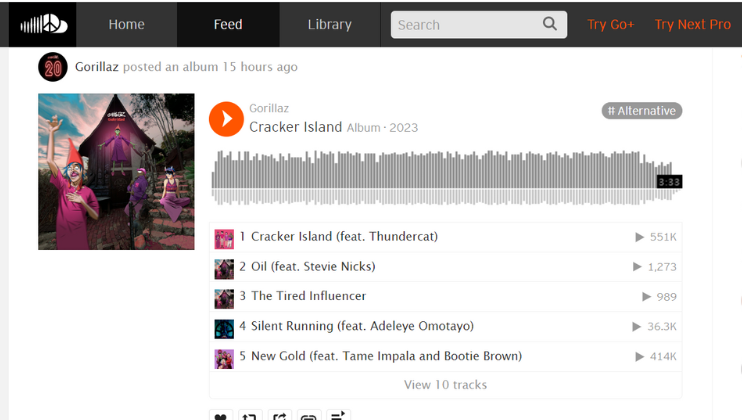
Task: Copy link using the link icon
Action: [309, 415]
